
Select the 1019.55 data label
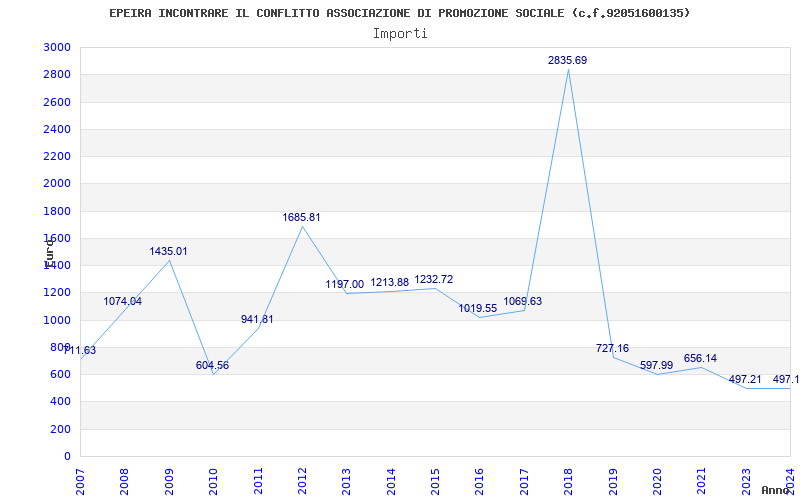478,309
